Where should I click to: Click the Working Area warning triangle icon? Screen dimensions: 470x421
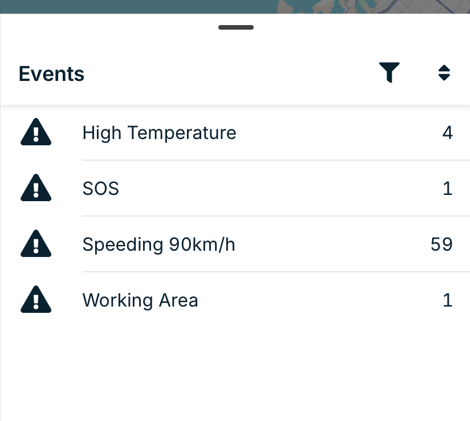pyautogui.click(x=36, y=299)
